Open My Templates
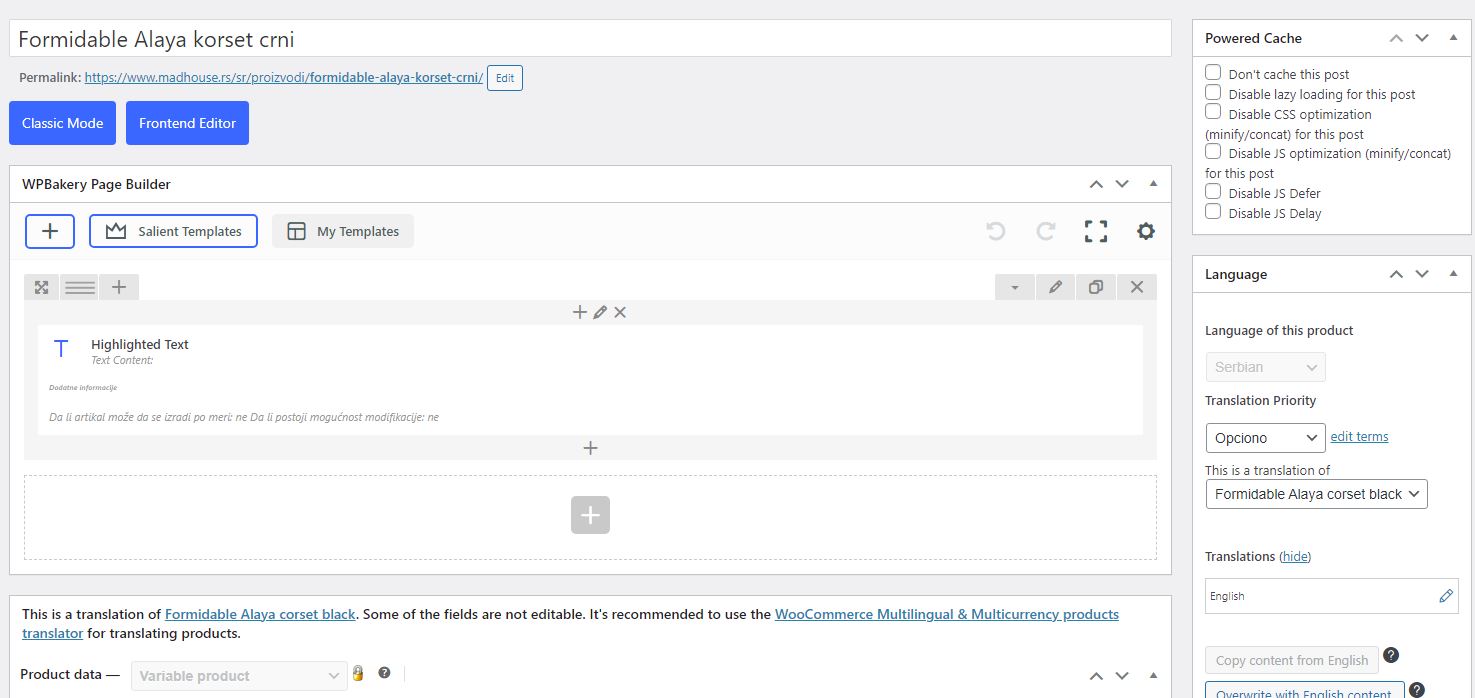The width and height of the screenshot is (1475, 698). [x=343, y=231]
